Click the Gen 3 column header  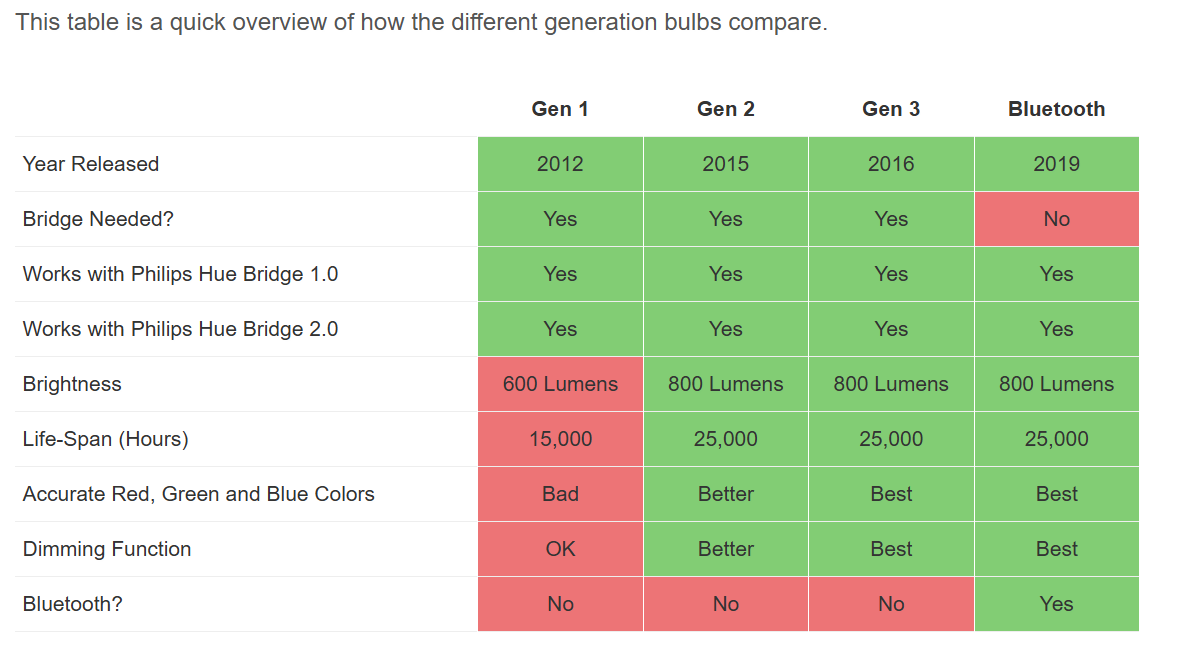tap(891, 109)
